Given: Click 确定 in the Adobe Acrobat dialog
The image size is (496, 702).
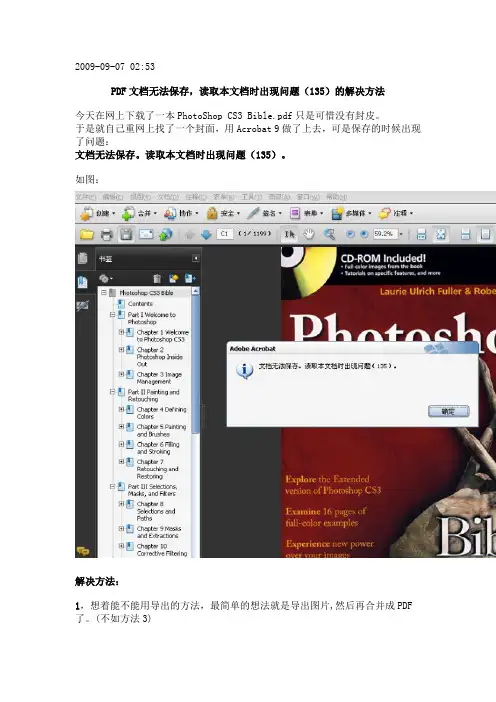Looking at the screenshot, I should point(449,411).
